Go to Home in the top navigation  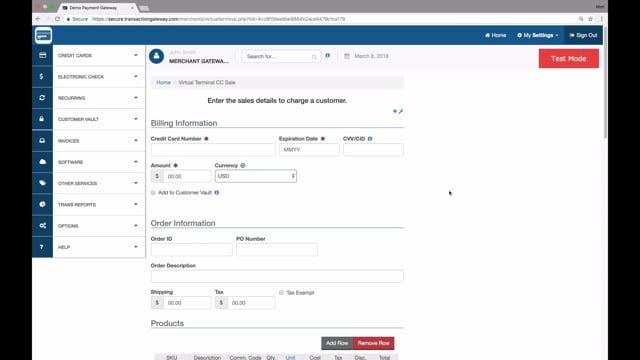click(496, 36)
